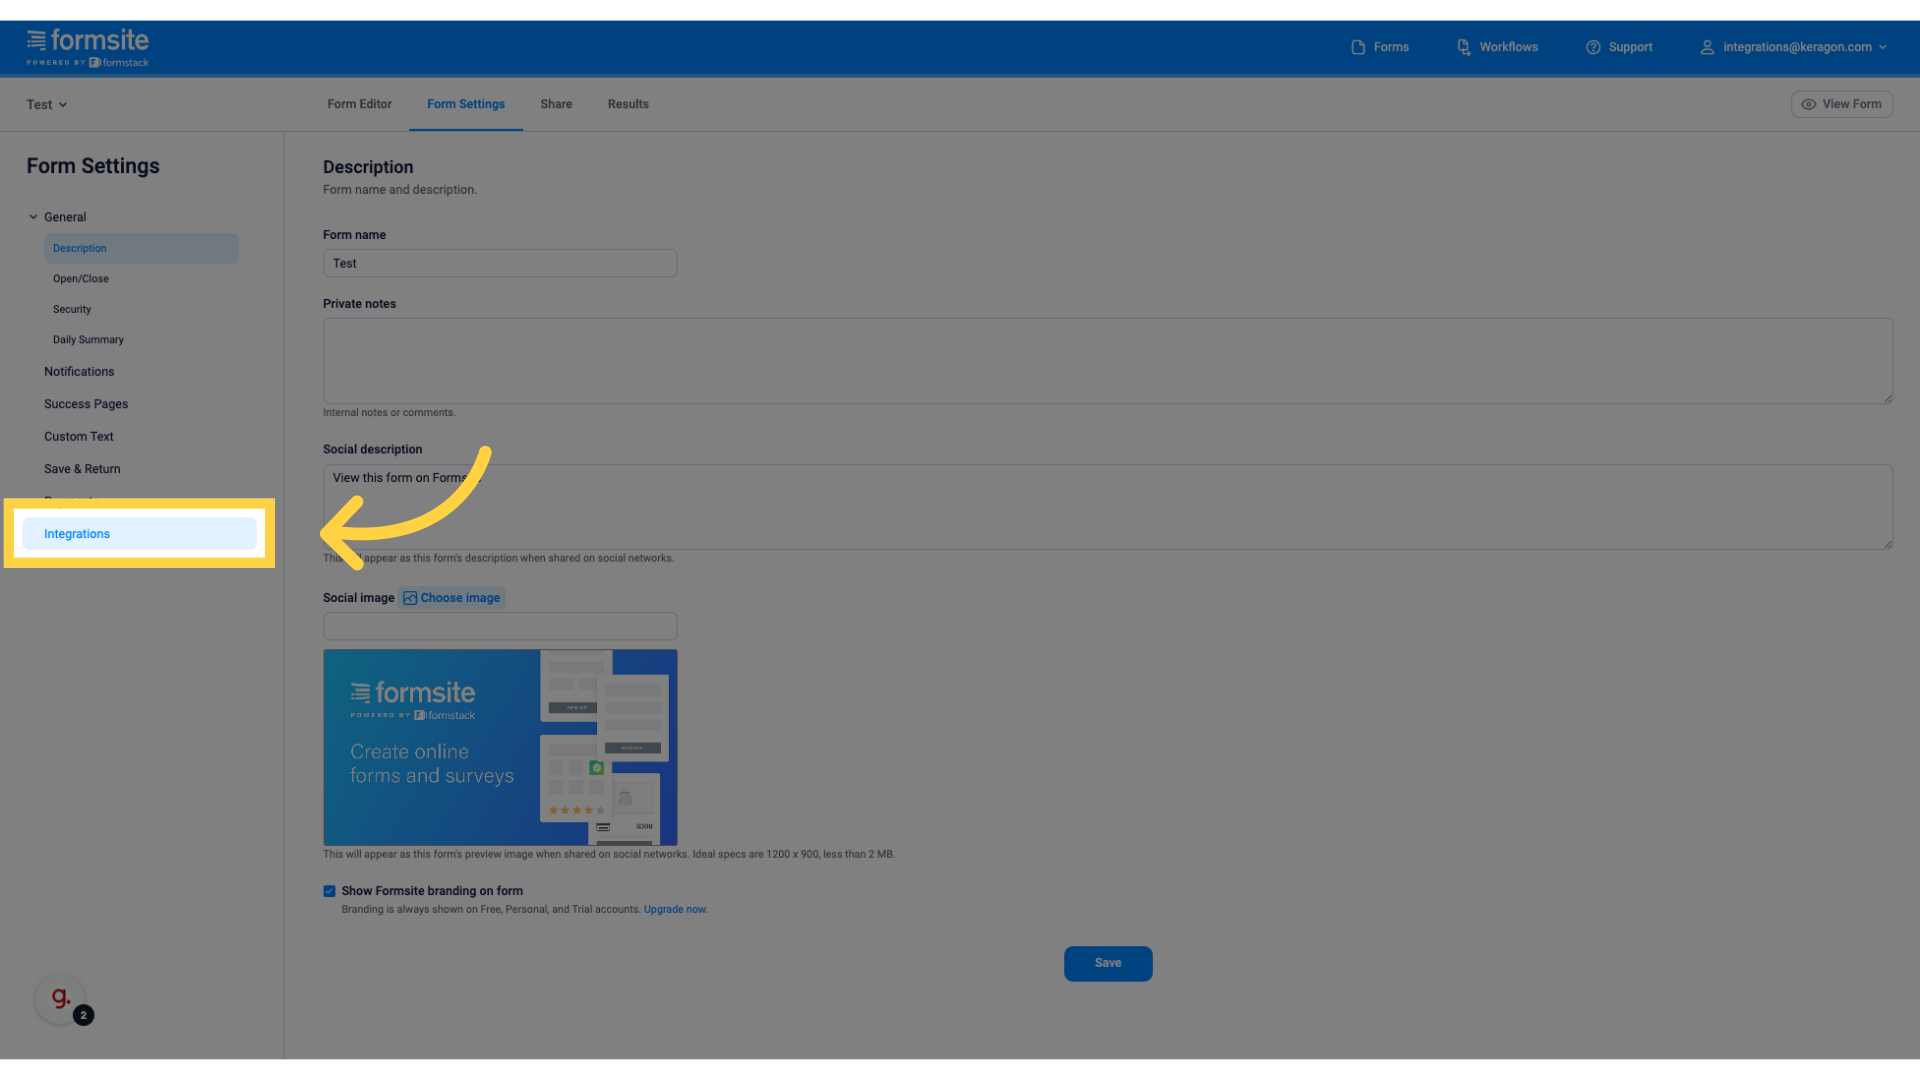Open Security settings
The image size is (1920, 1080).
pyautogui.click(x=72, y=310)
